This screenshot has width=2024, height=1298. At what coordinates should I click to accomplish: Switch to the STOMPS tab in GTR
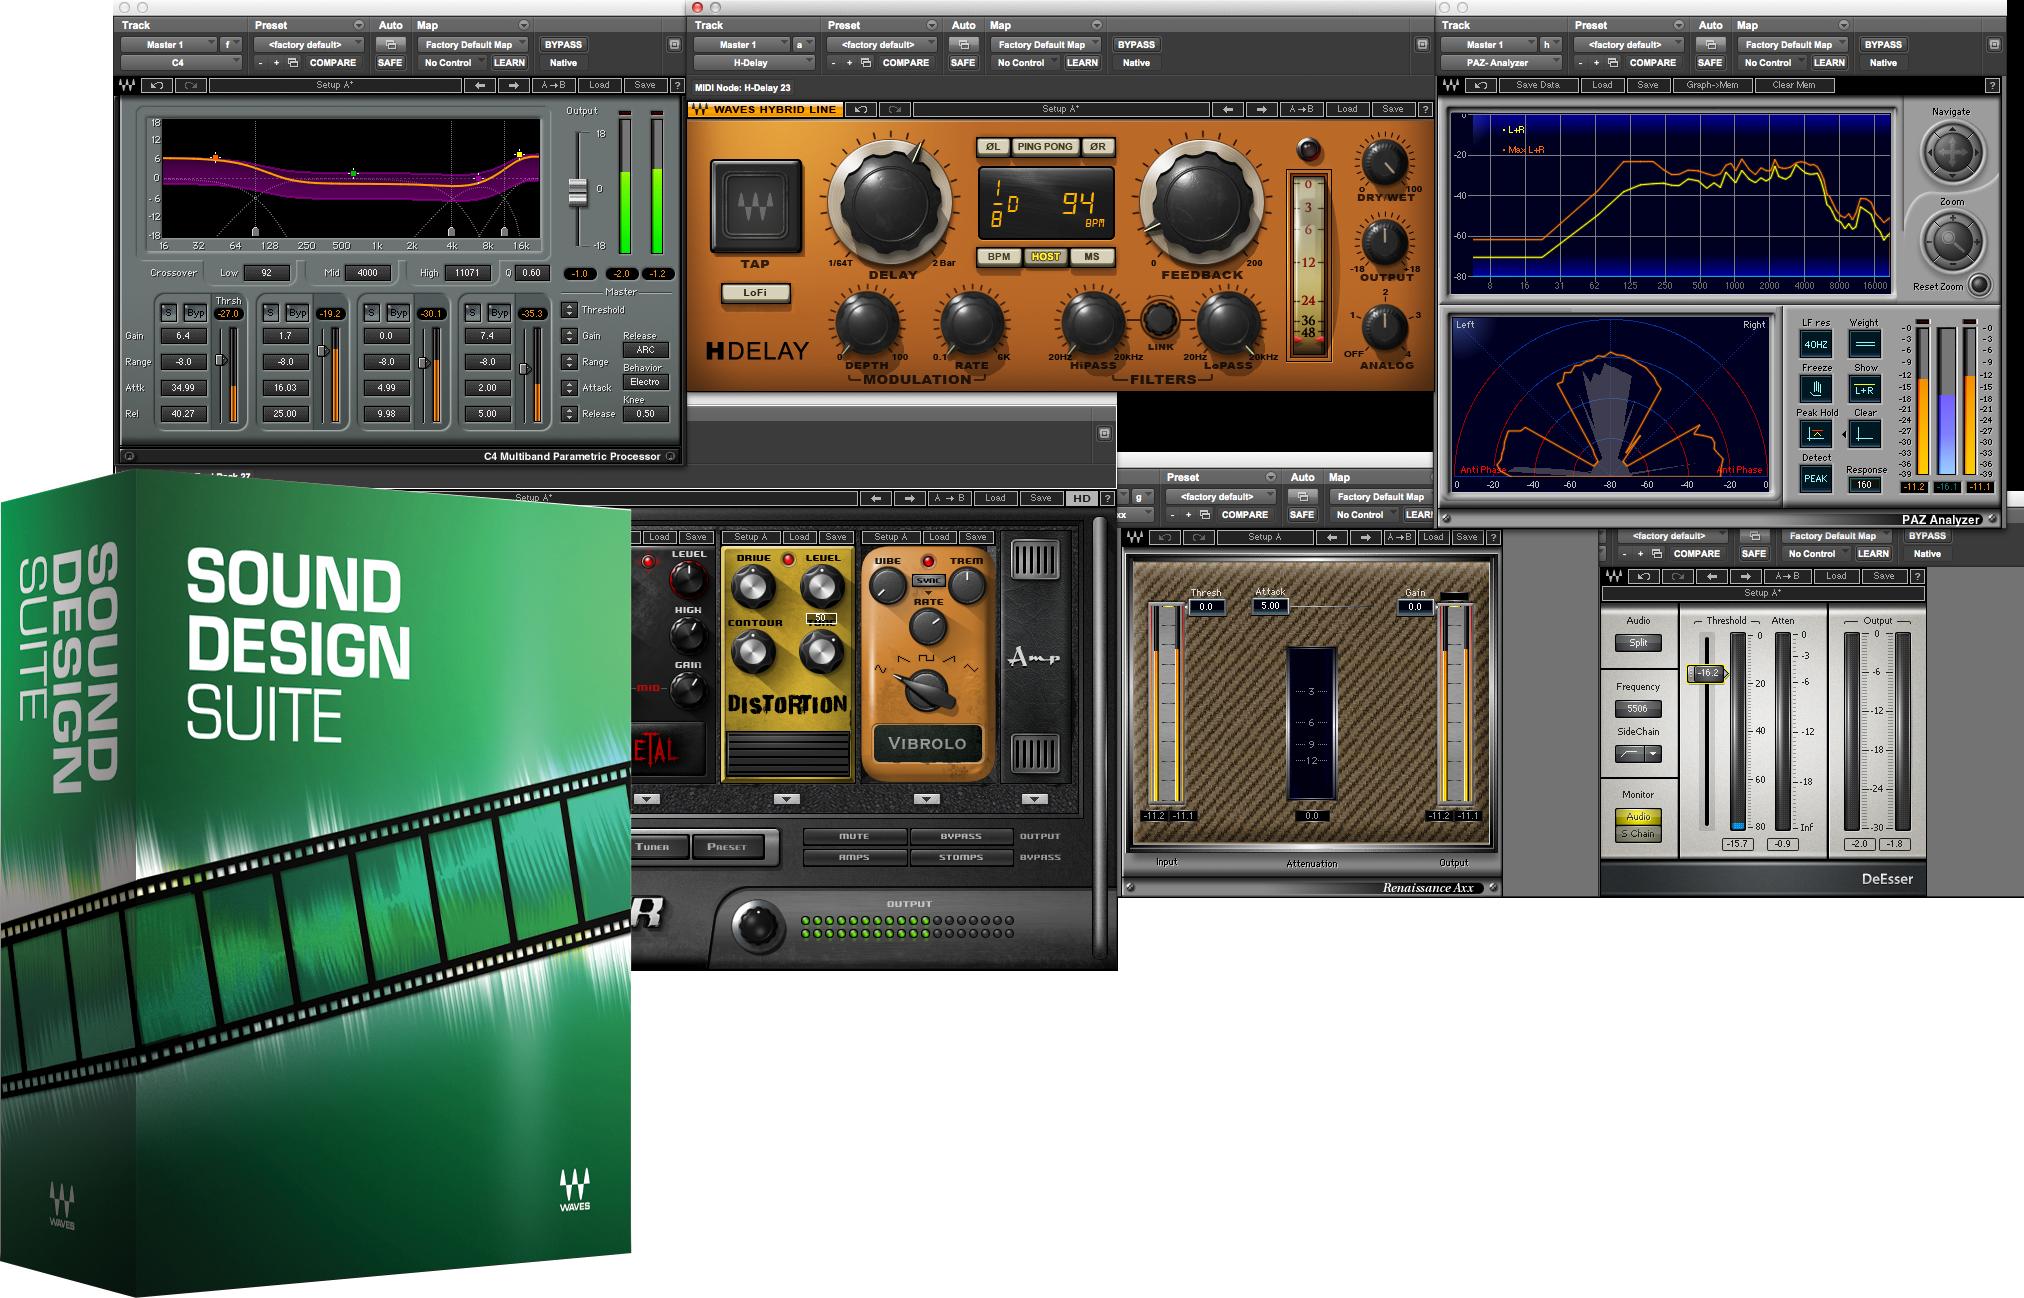[x=960, y=857]
